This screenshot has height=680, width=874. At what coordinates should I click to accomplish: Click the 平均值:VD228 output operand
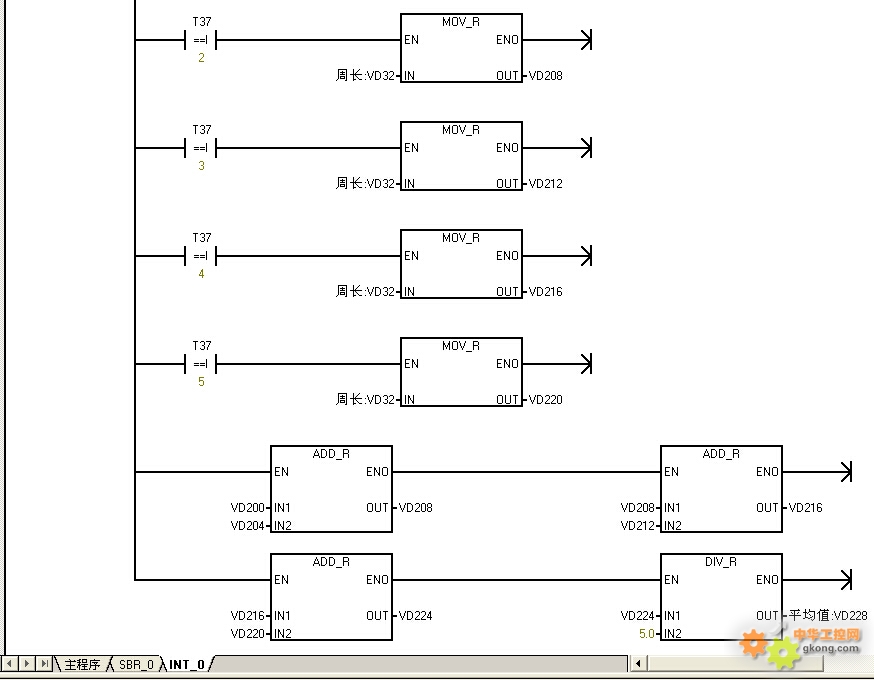click(828, 616)
